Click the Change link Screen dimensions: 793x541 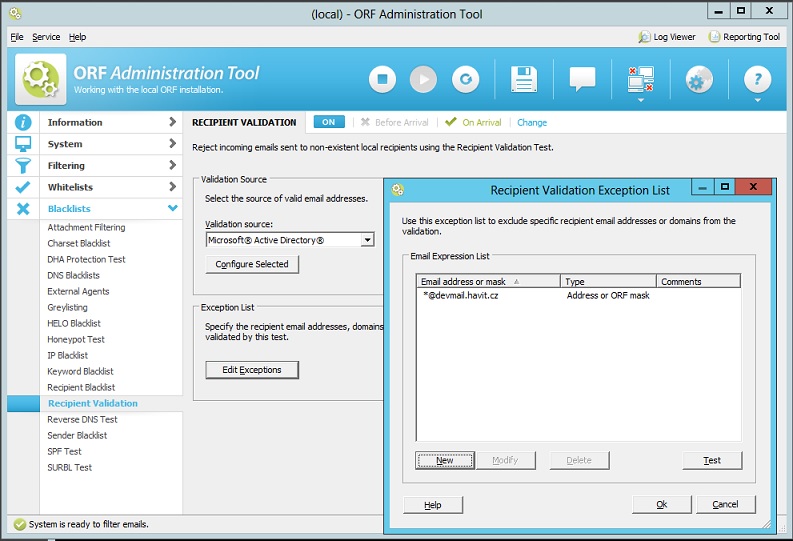click(532, 123)
